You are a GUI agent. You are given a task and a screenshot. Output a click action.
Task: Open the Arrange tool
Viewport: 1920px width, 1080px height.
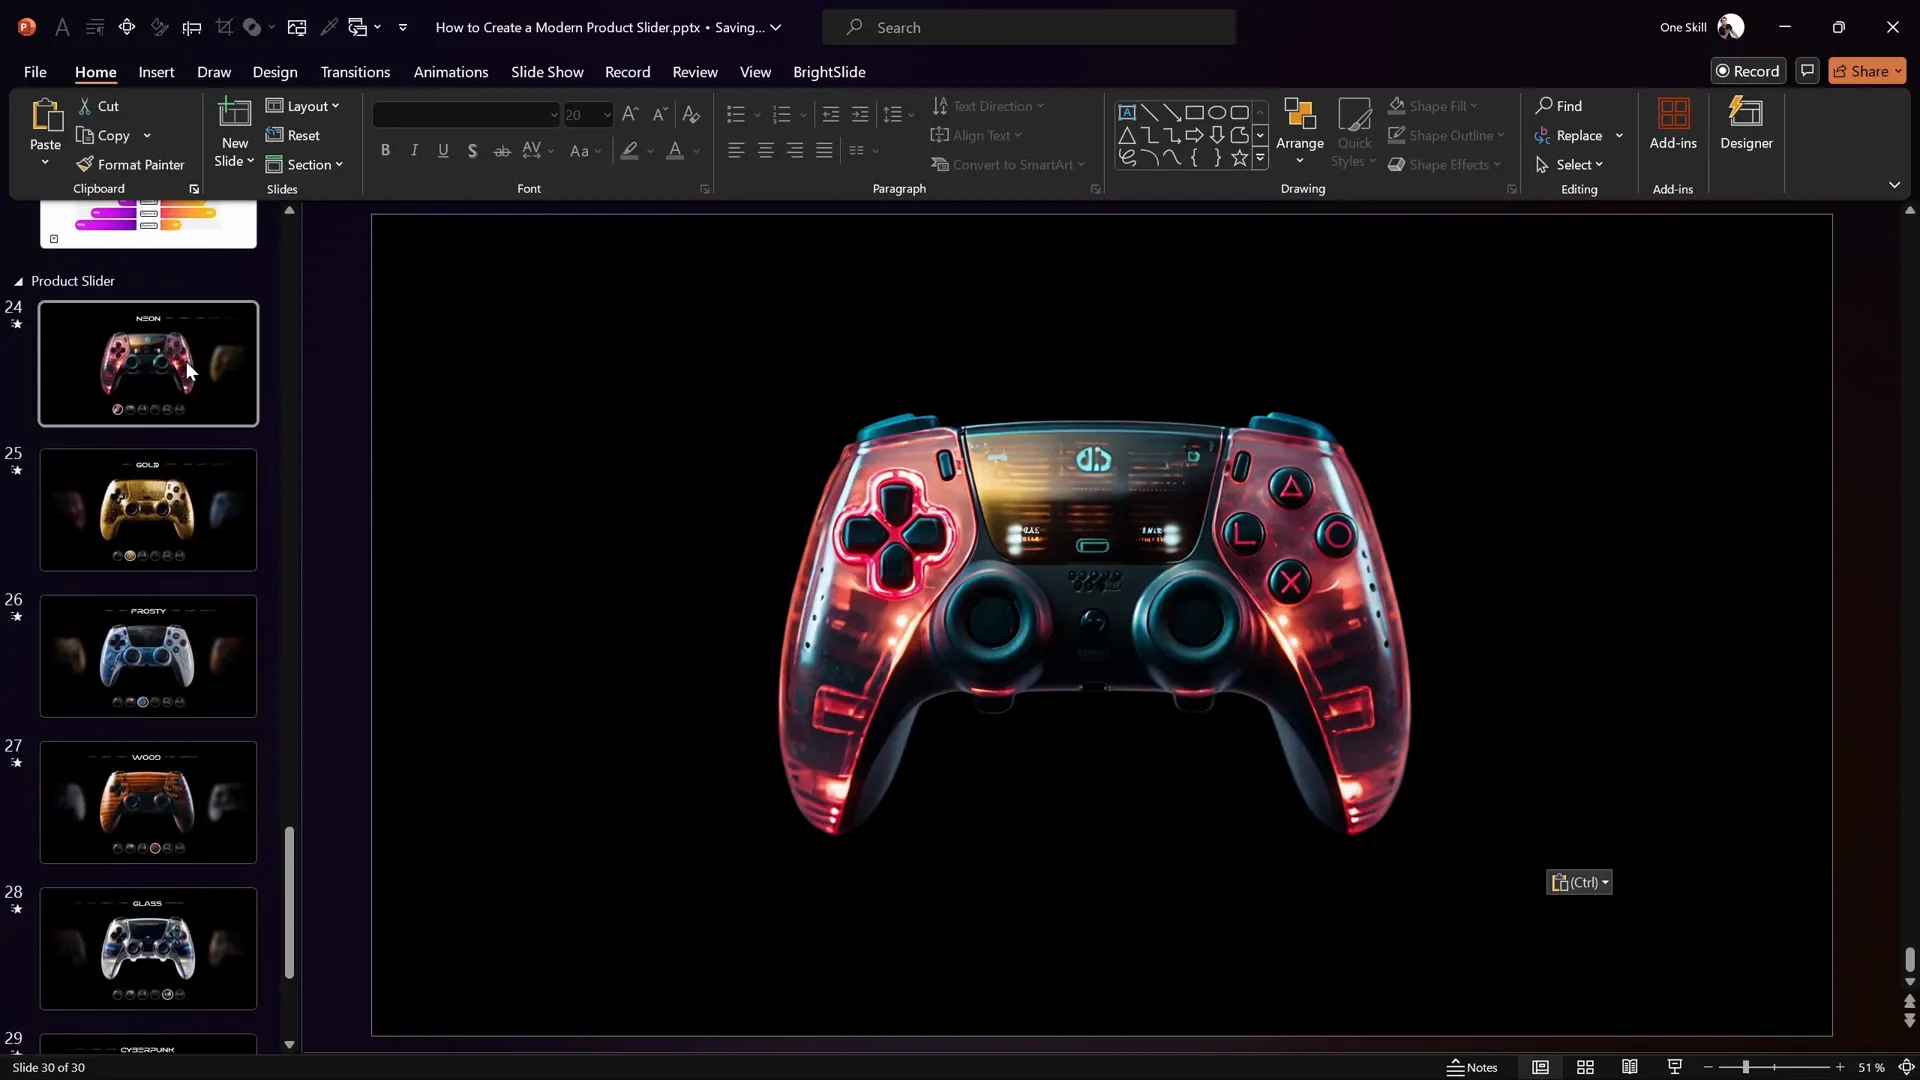[1300, 130]
